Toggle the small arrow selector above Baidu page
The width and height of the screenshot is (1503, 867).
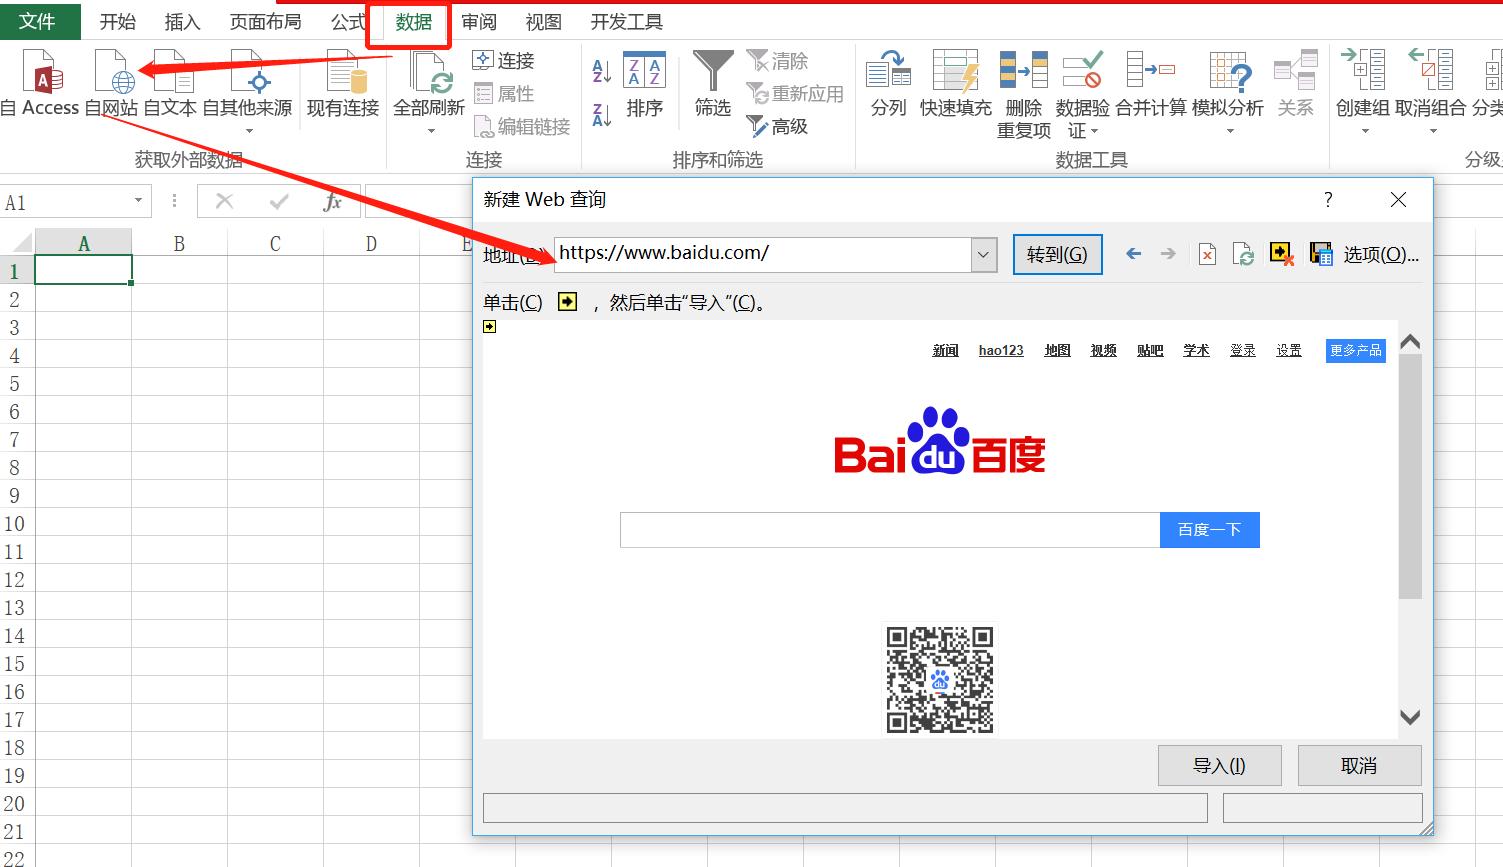(489, 326)
